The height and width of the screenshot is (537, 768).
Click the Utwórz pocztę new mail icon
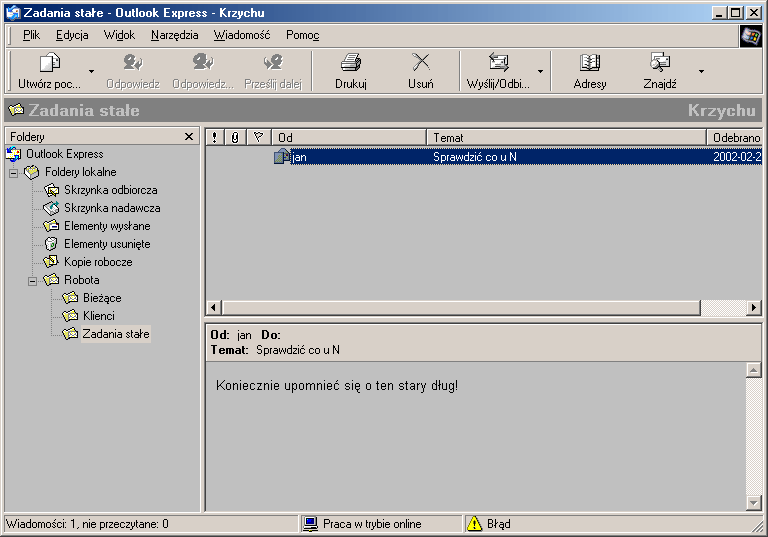pos(49,63)
